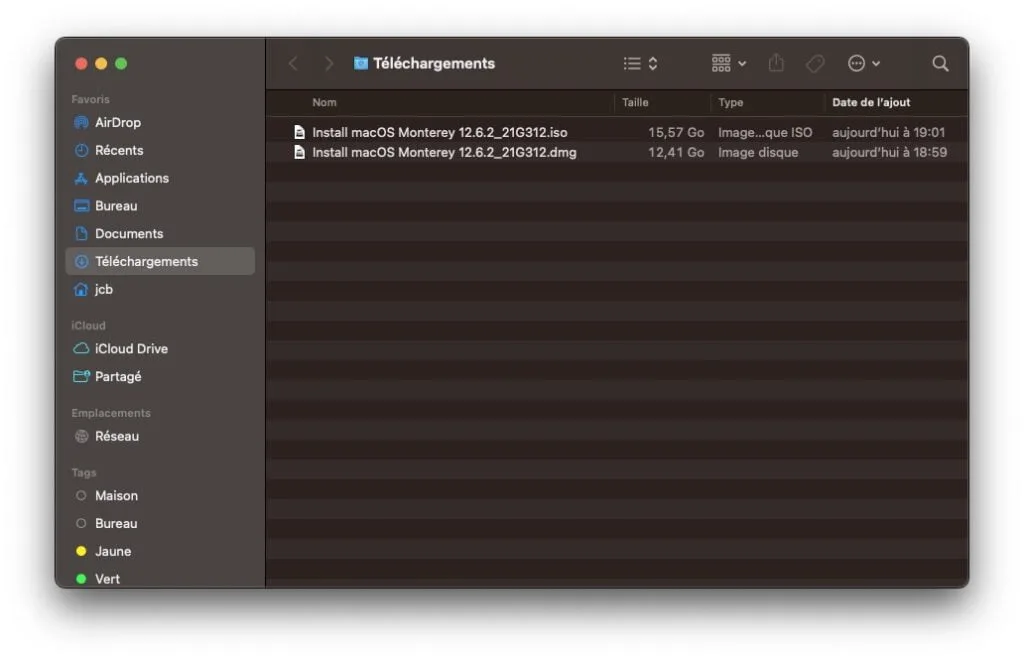Select the Jaune tag

coord(160,551)
